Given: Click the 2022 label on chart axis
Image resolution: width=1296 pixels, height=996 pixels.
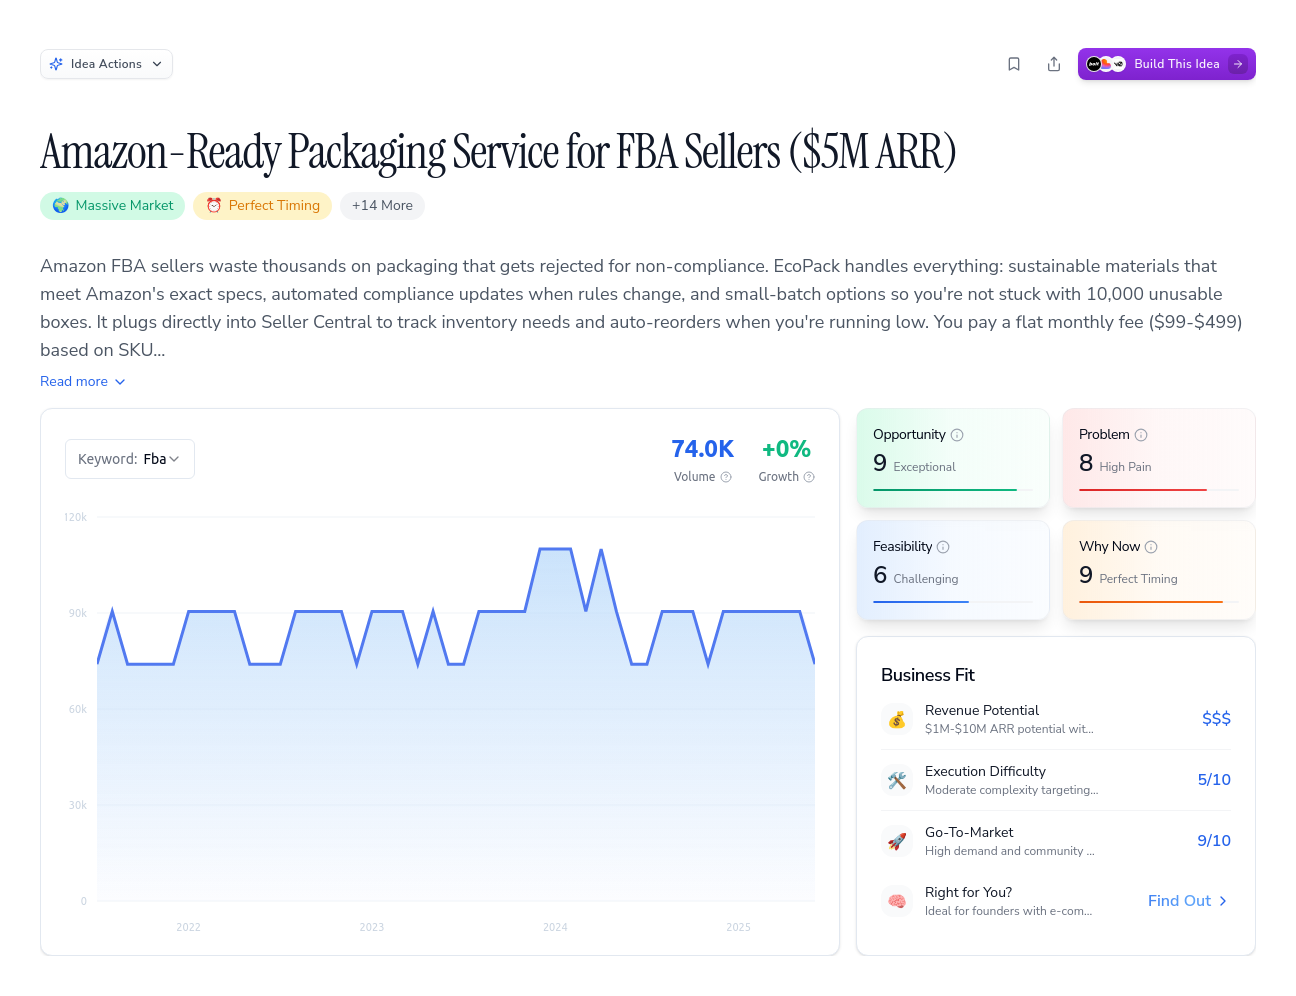Looking at the screenshot, I should coord(188,927).
